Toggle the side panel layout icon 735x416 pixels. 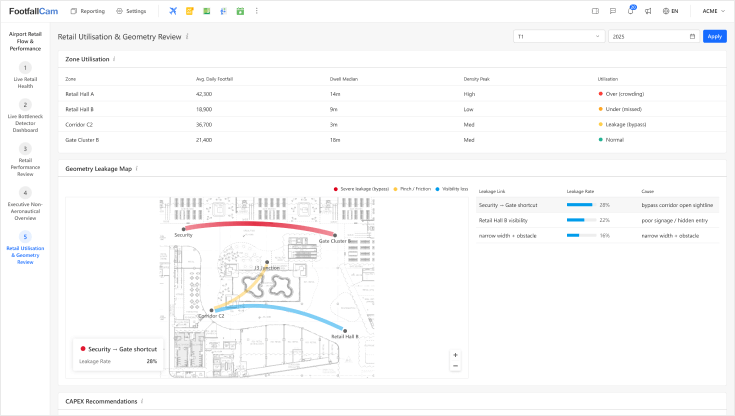click(x=595, y=11)
